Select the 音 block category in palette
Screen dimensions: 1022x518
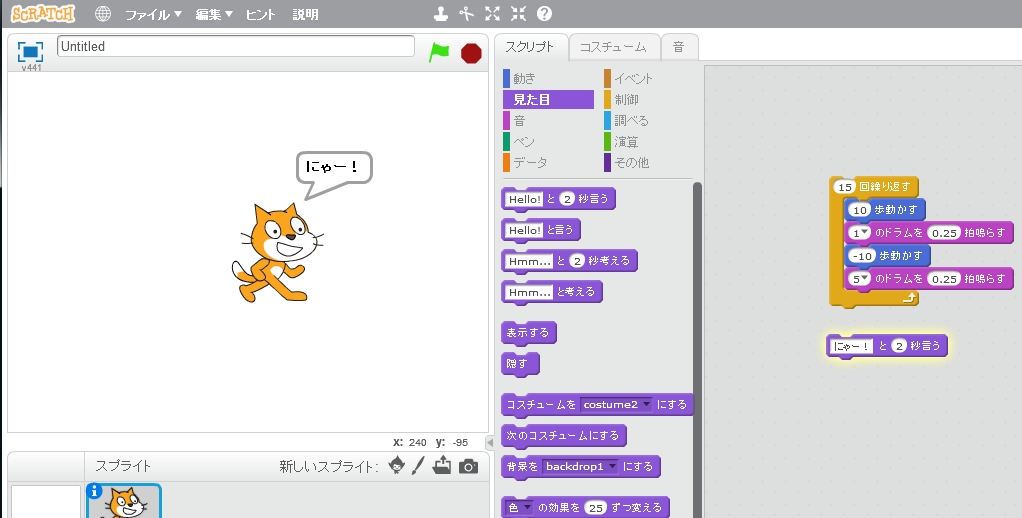[x=548, y=121]
